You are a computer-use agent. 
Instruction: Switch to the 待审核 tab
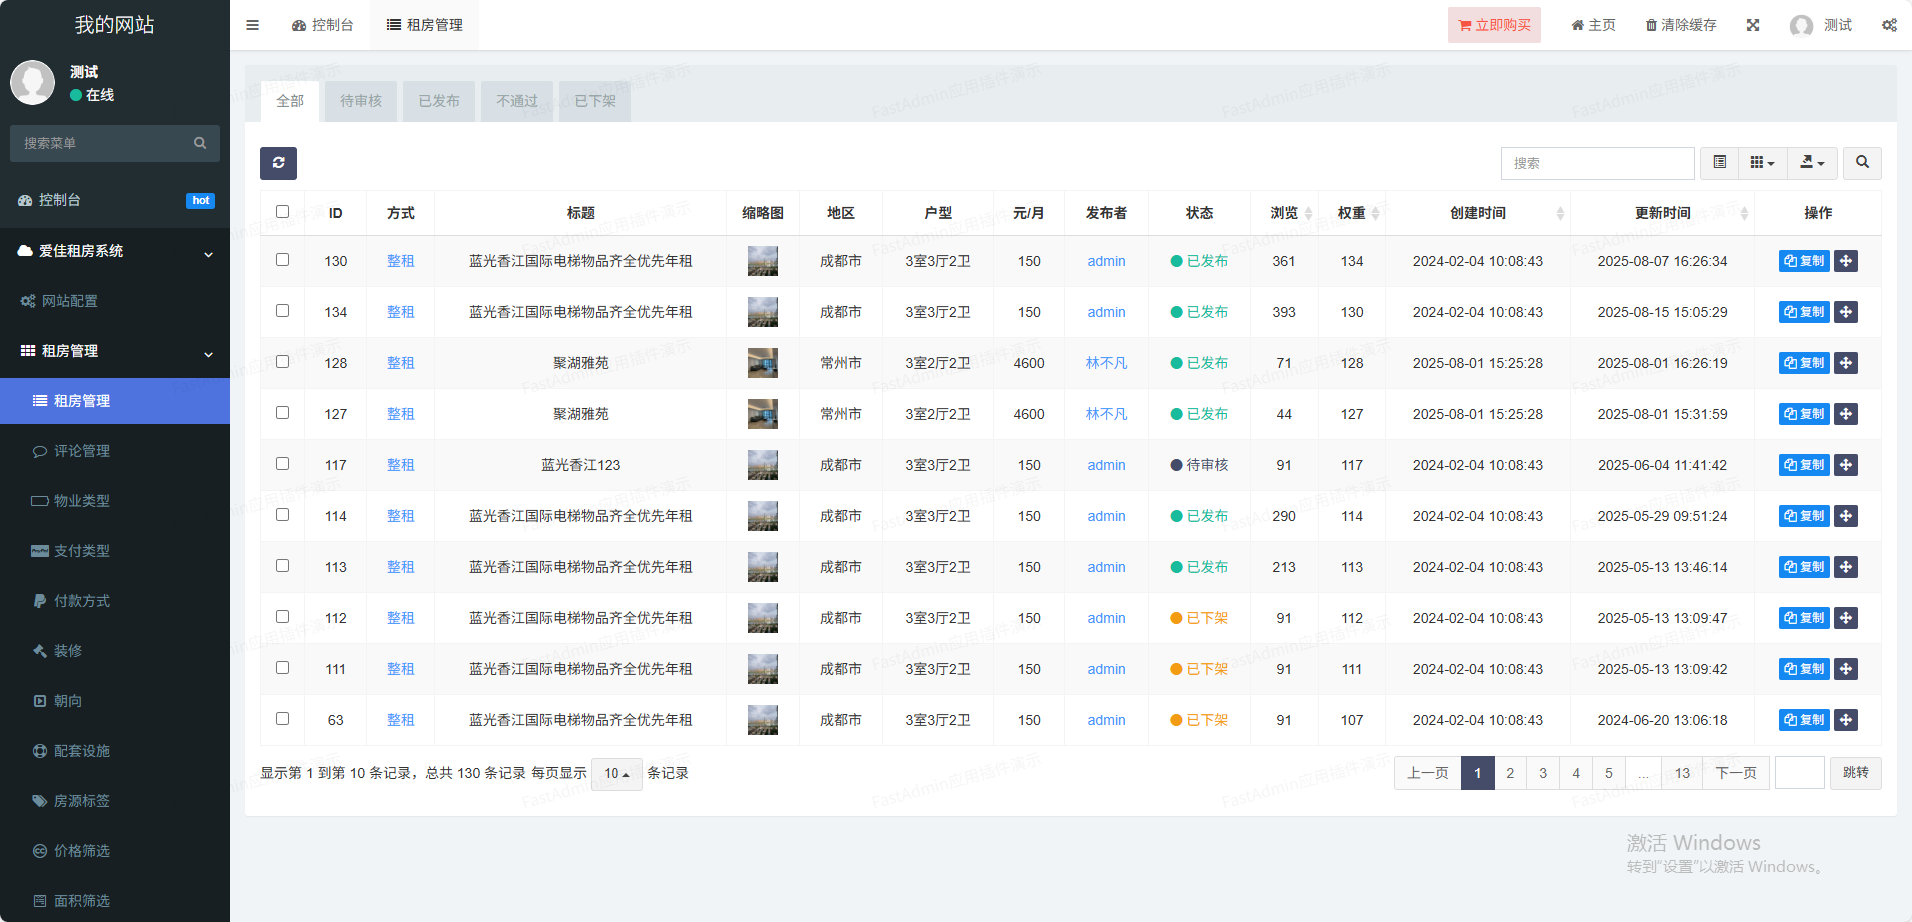point(361,101)
